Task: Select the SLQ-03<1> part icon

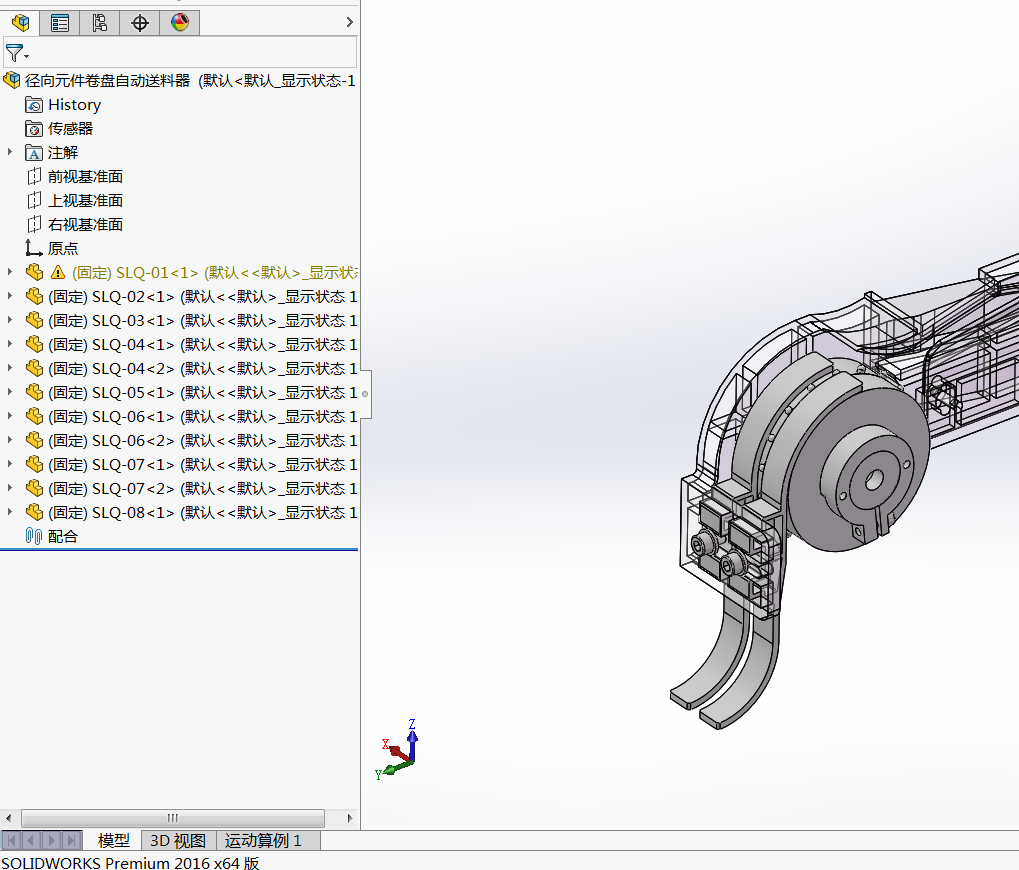Action: click(34, 320)
